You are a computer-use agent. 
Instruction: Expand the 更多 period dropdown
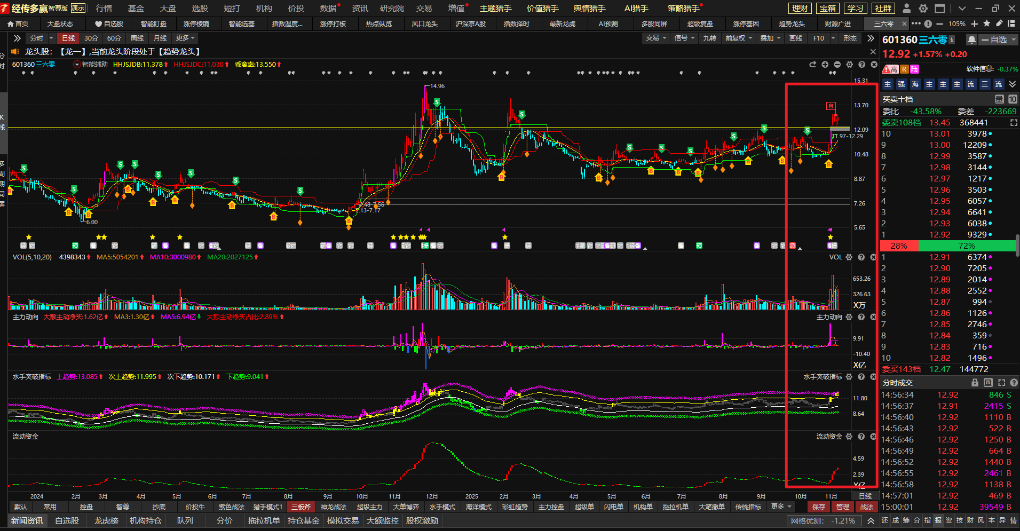(x=185, y=38)
